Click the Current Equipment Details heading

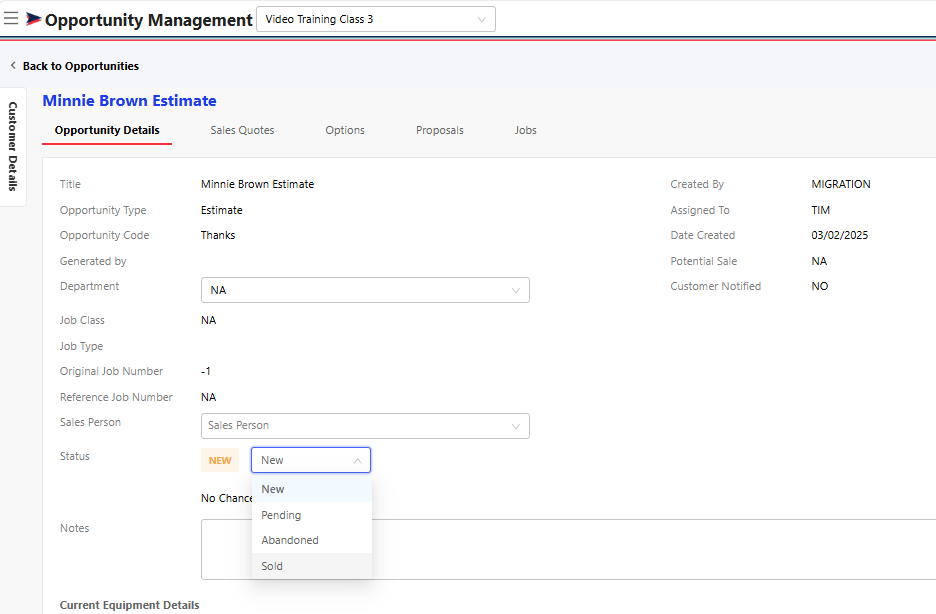[x=130, y=605]
